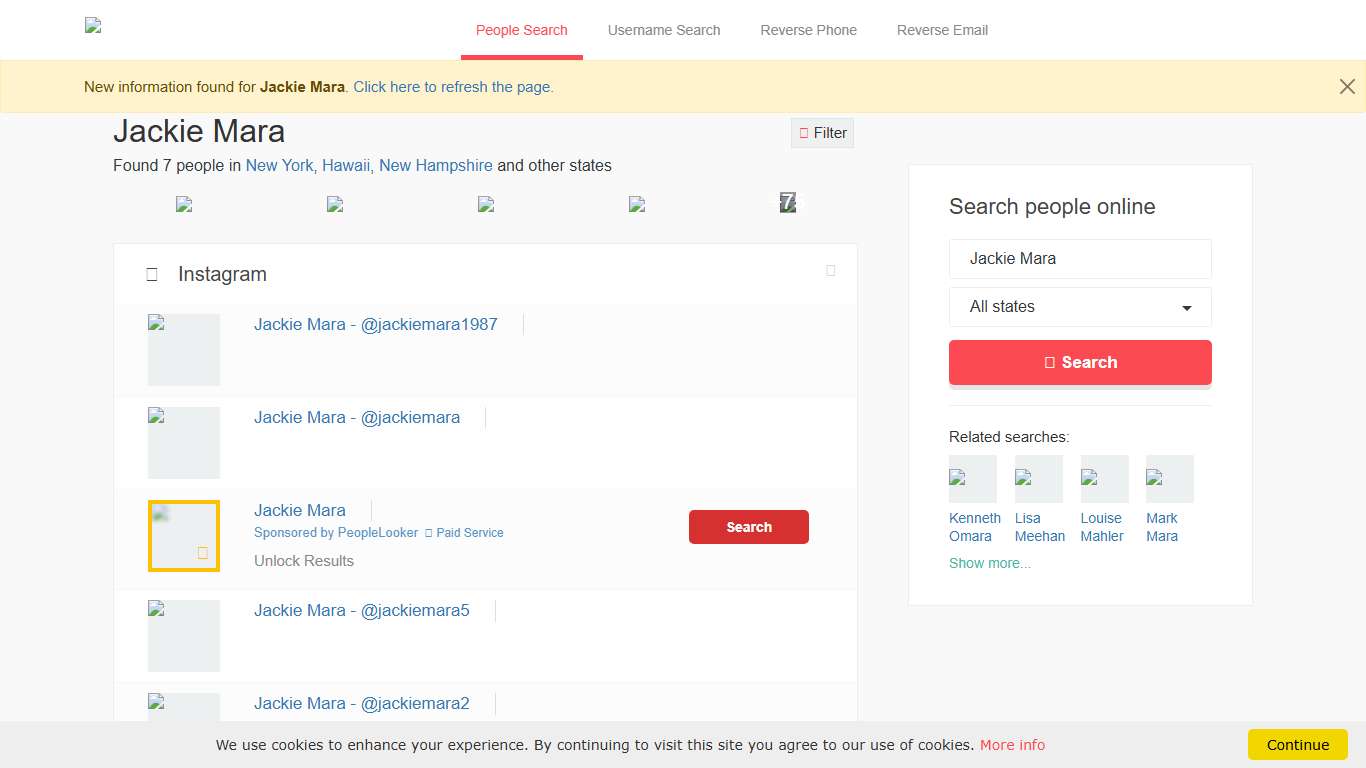Open the Reverse Phone tab
The height and width of the screenshot is (768, 1366).
pos(808,30)
